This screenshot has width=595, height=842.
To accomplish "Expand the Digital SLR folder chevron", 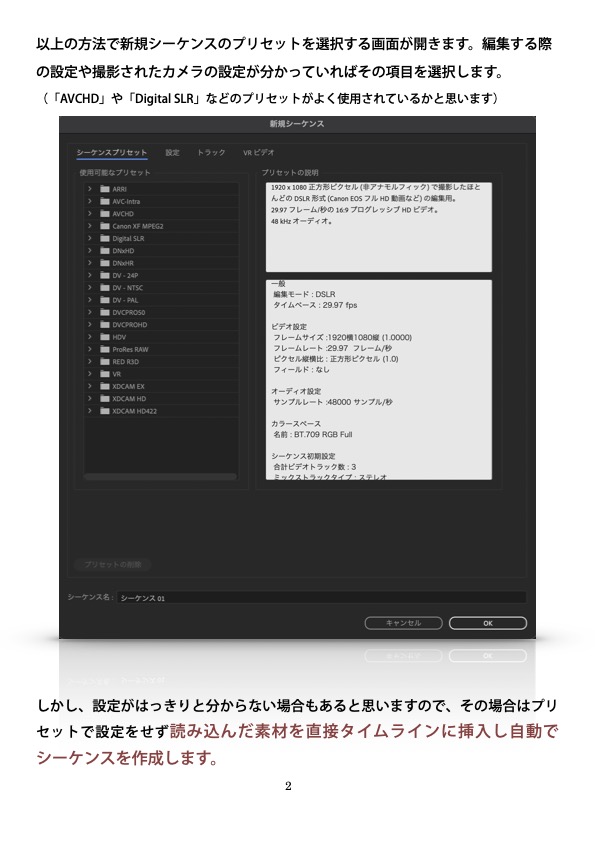I will click(x=90, y=238).
